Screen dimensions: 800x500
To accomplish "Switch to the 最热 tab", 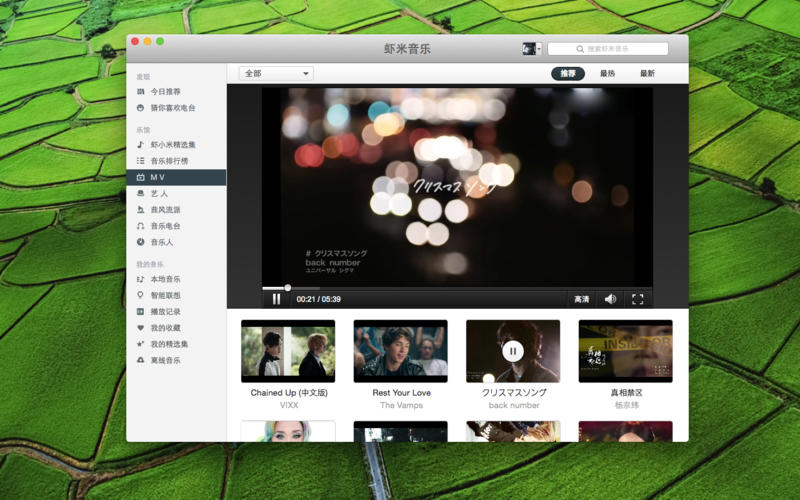I will coord(607,73).
